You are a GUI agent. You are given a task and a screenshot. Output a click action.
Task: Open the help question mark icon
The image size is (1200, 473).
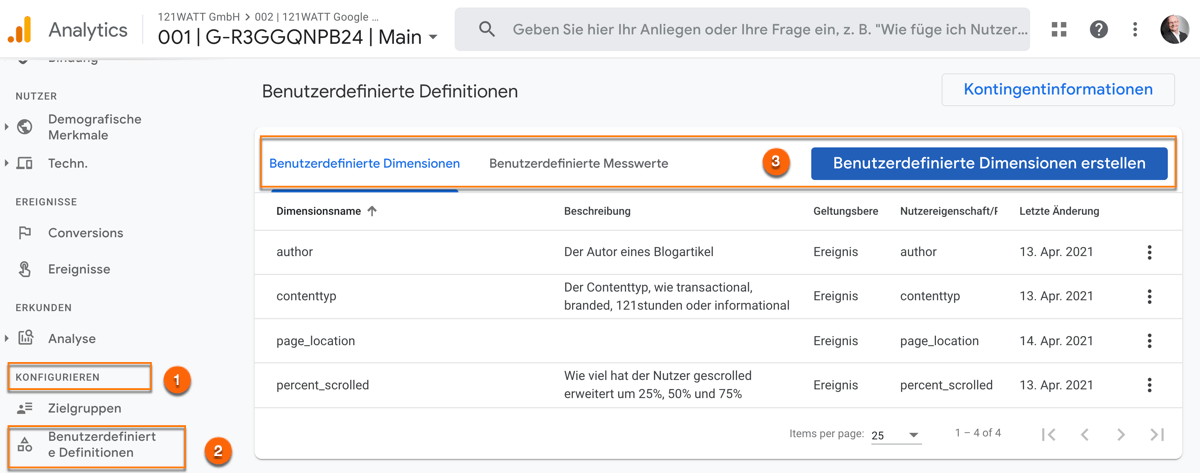1098,30
